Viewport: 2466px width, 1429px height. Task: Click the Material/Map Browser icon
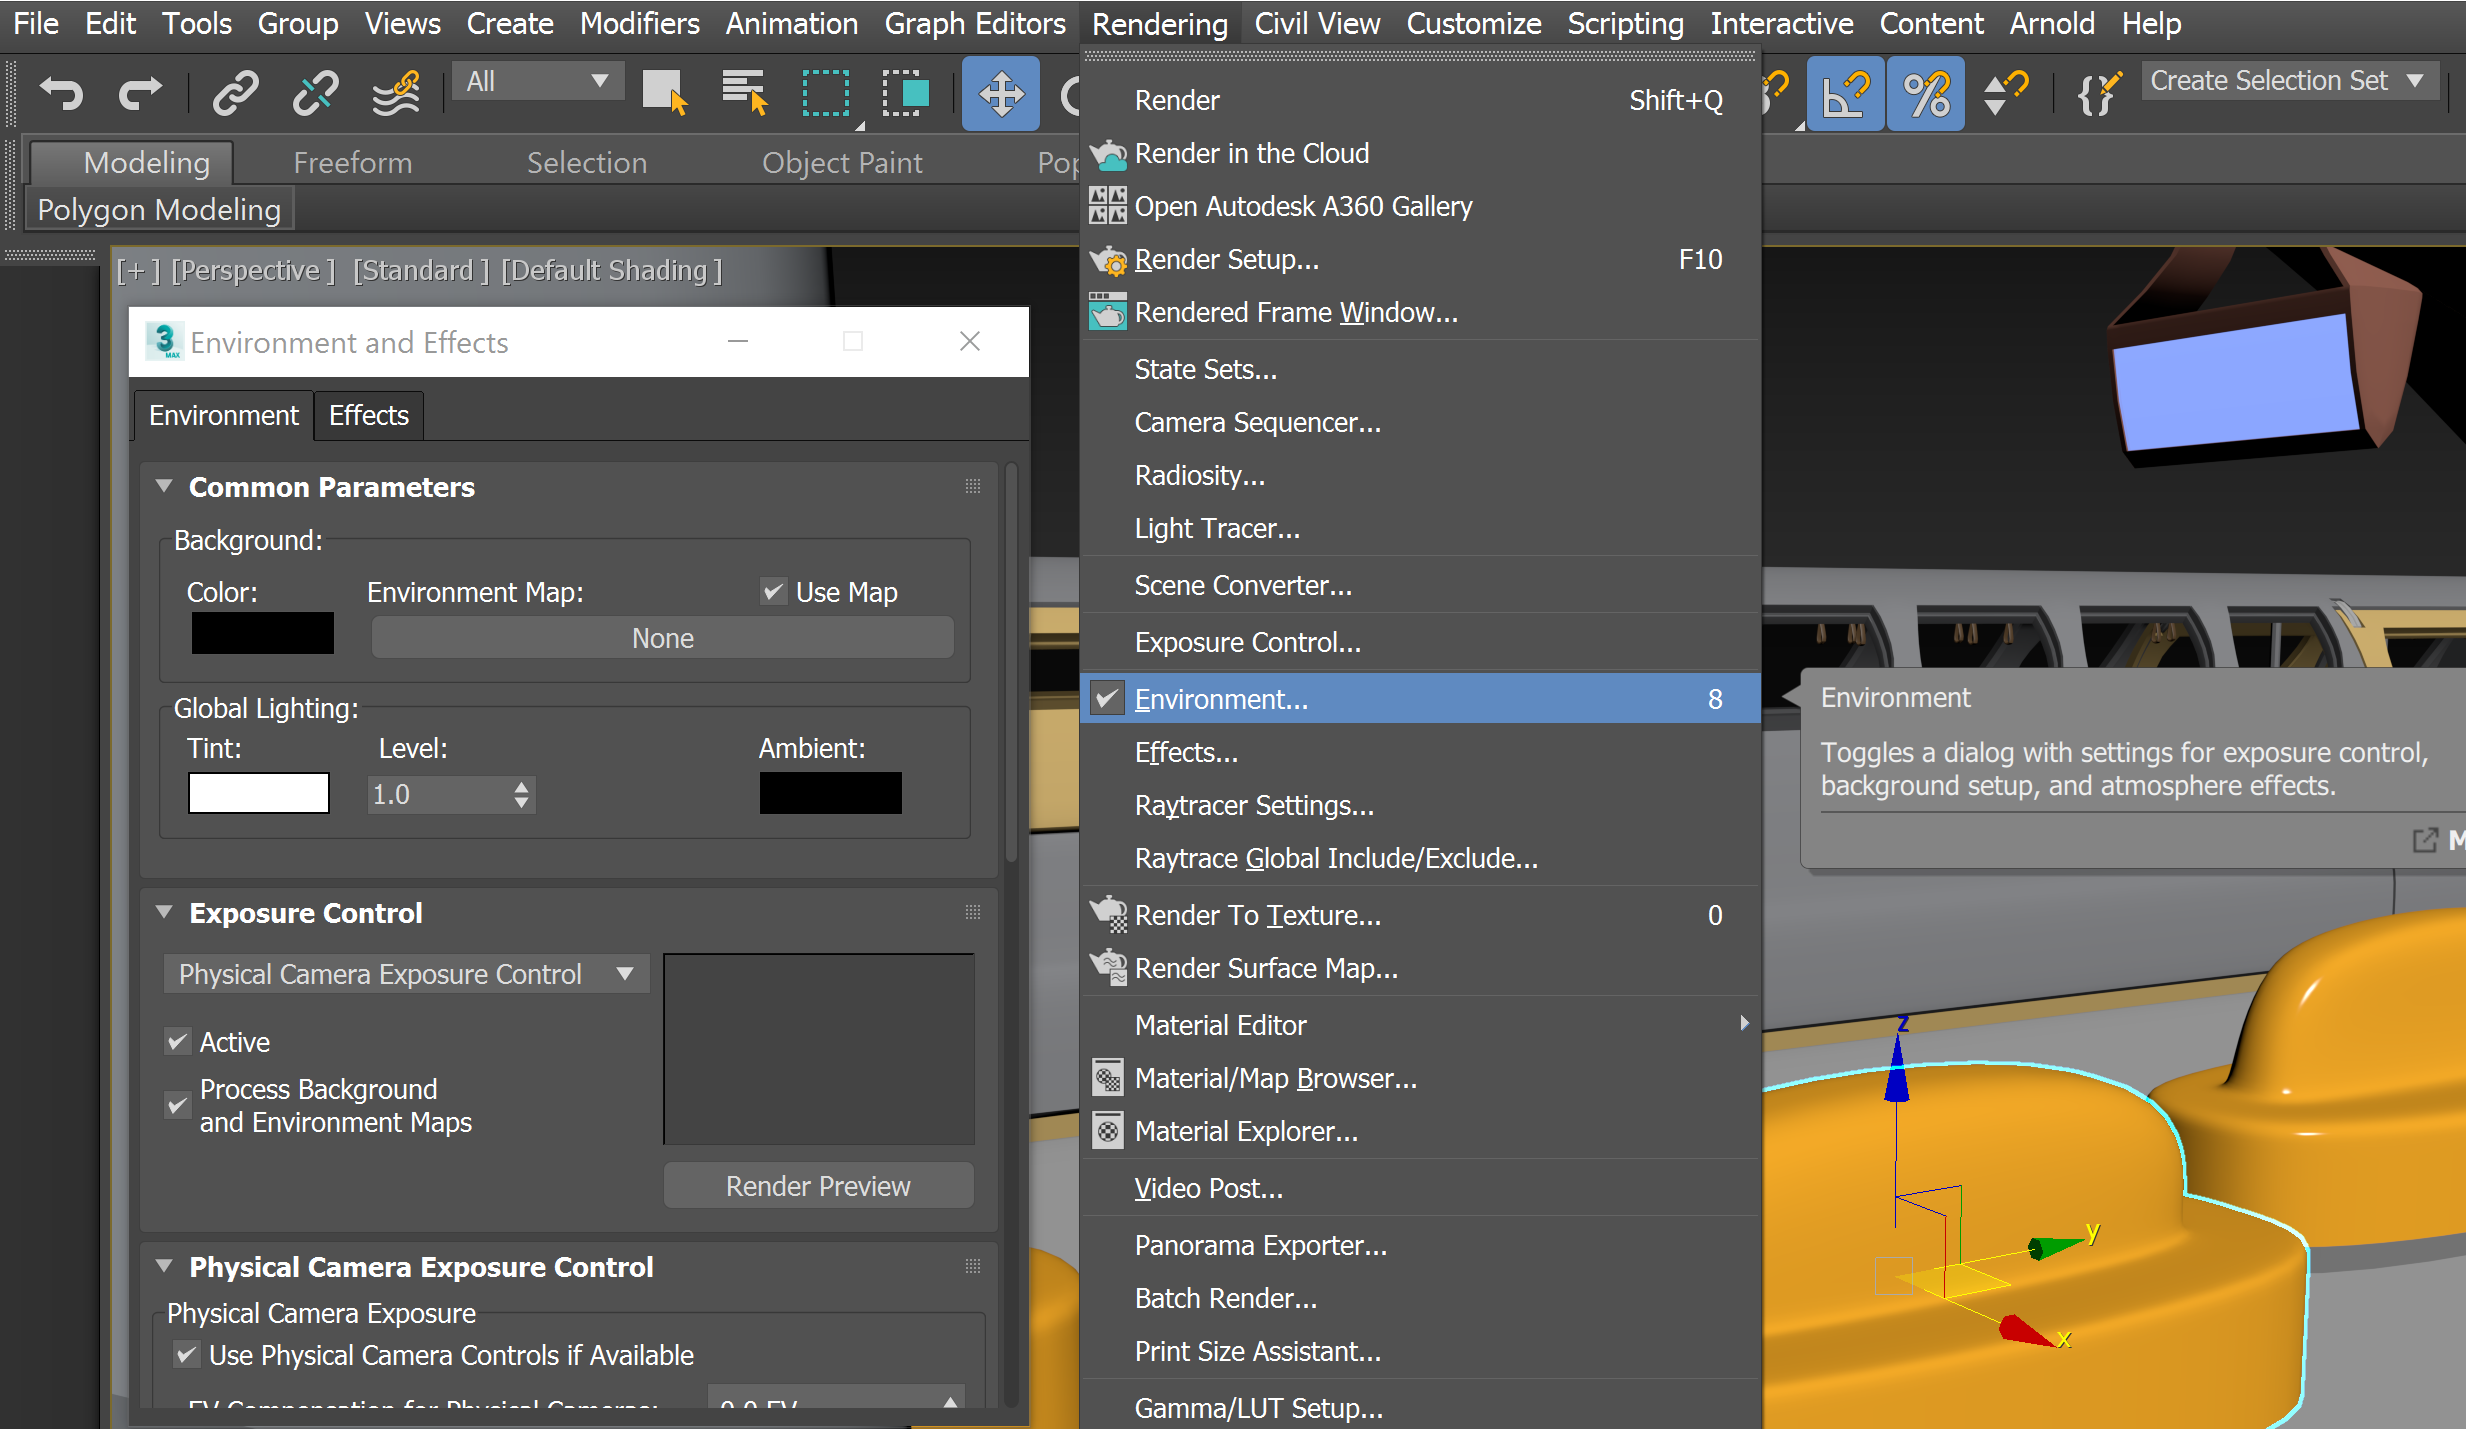[x=1107, y=1079]
